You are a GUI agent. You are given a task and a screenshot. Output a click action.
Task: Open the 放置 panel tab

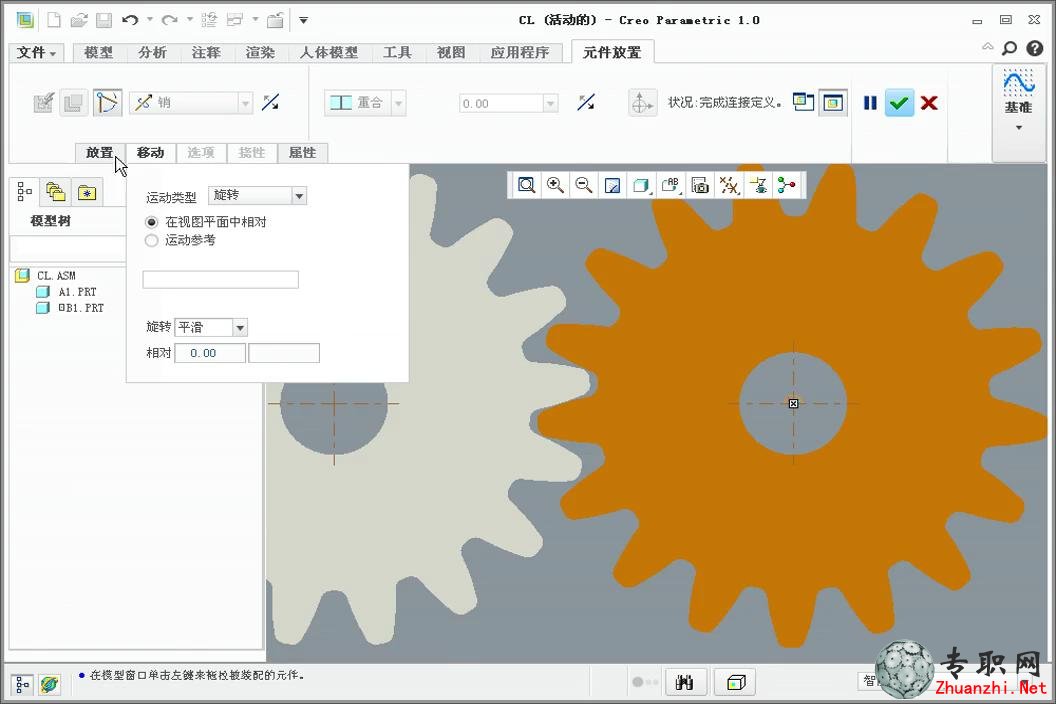point(100,153)
